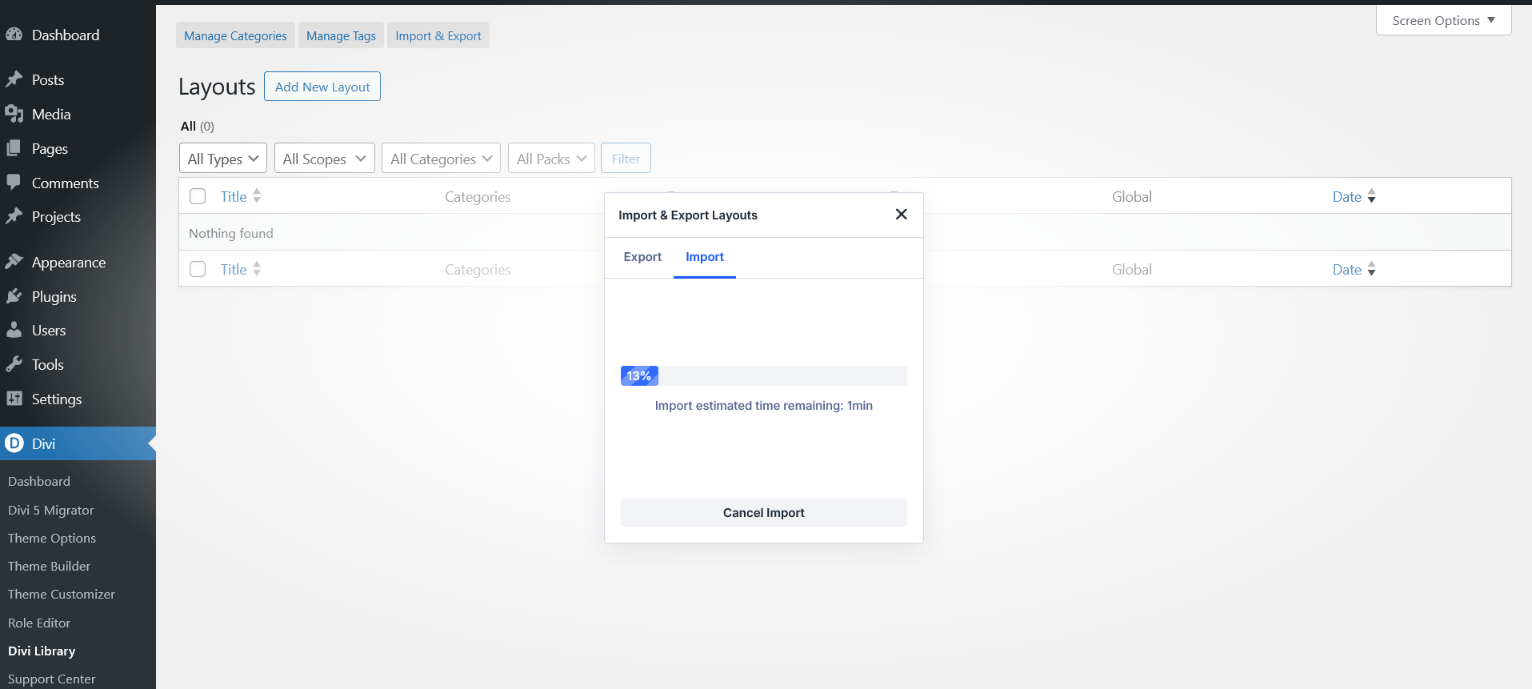Click the Settings sliders icon
The width and height of the screenshot is (1532, 689).
pyautogui.click(x=14, y=398)
